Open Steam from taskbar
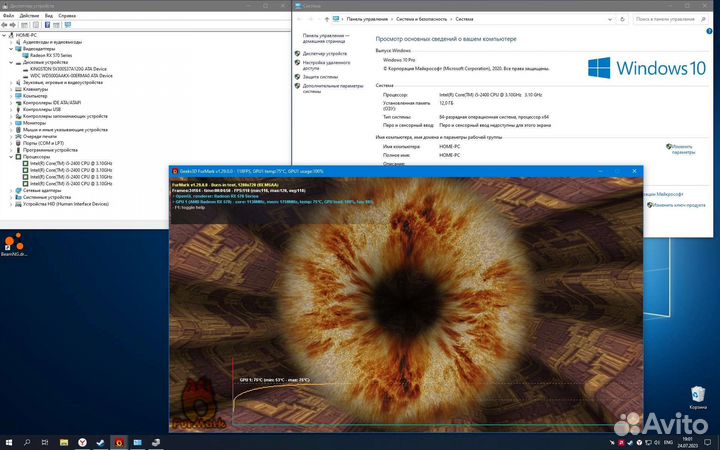This screenshot has height=450, width=720. [101, 443]
